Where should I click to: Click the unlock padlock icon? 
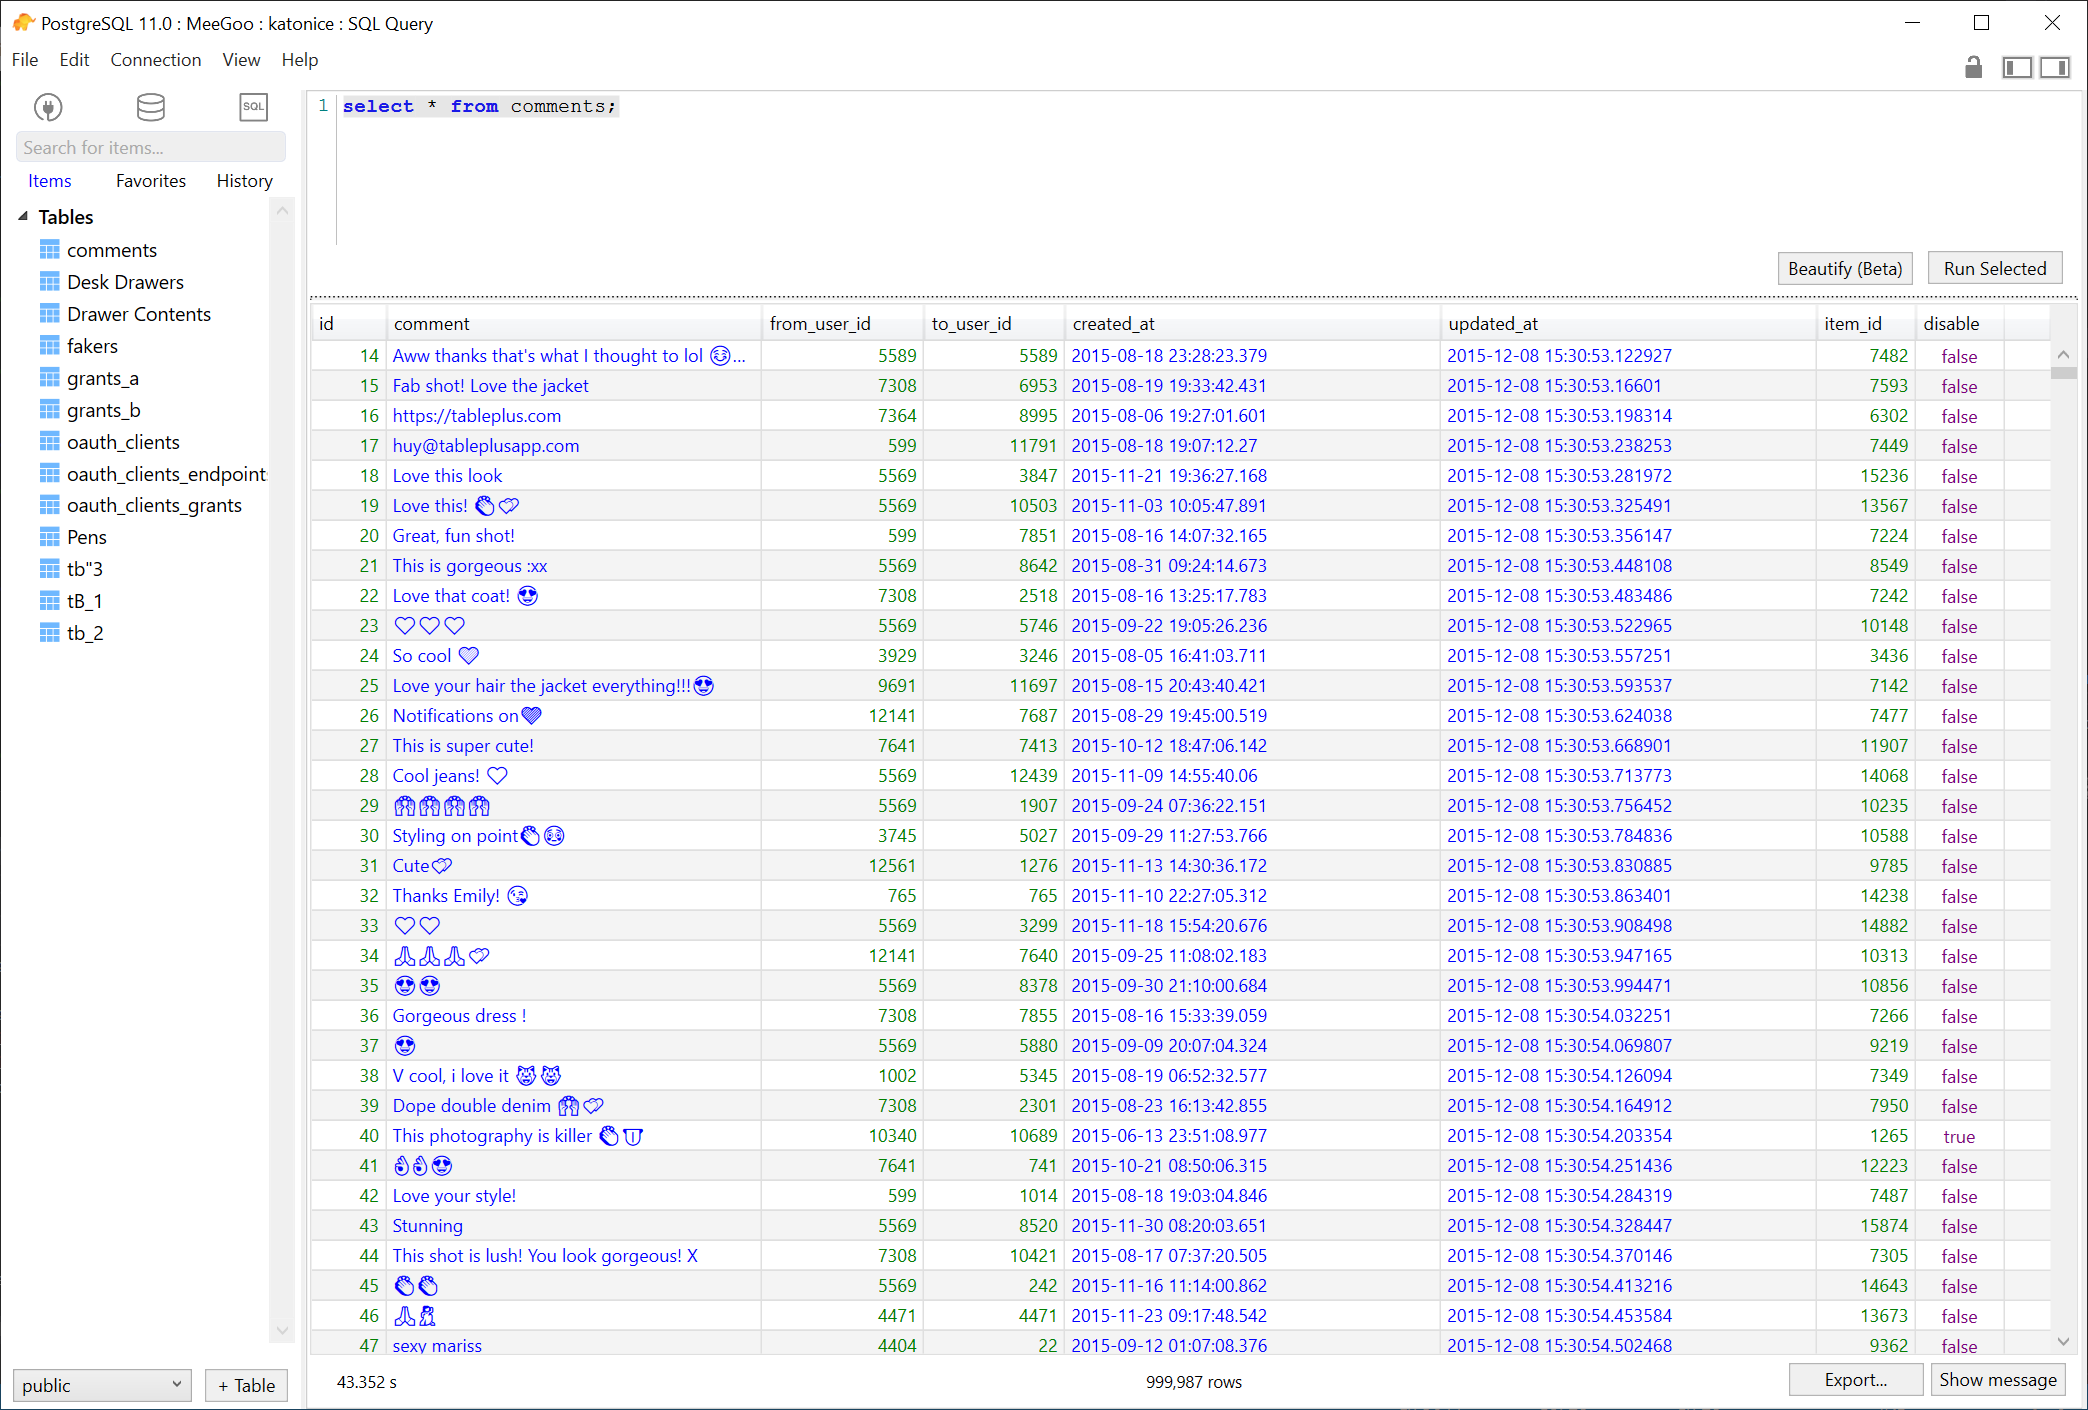point(1973,66)
